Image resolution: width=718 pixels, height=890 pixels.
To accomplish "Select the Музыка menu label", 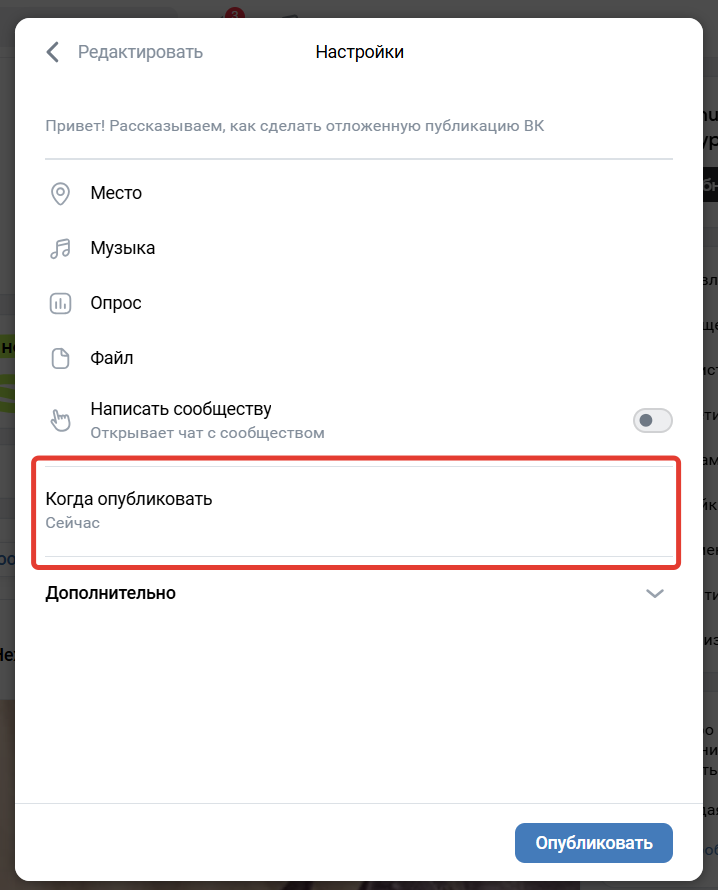I will tap(123, 248).
